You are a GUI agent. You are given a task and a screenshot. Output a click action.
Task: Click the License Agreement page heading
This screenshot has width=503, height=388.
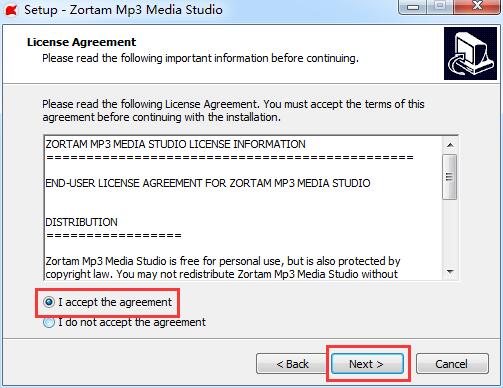81,42
